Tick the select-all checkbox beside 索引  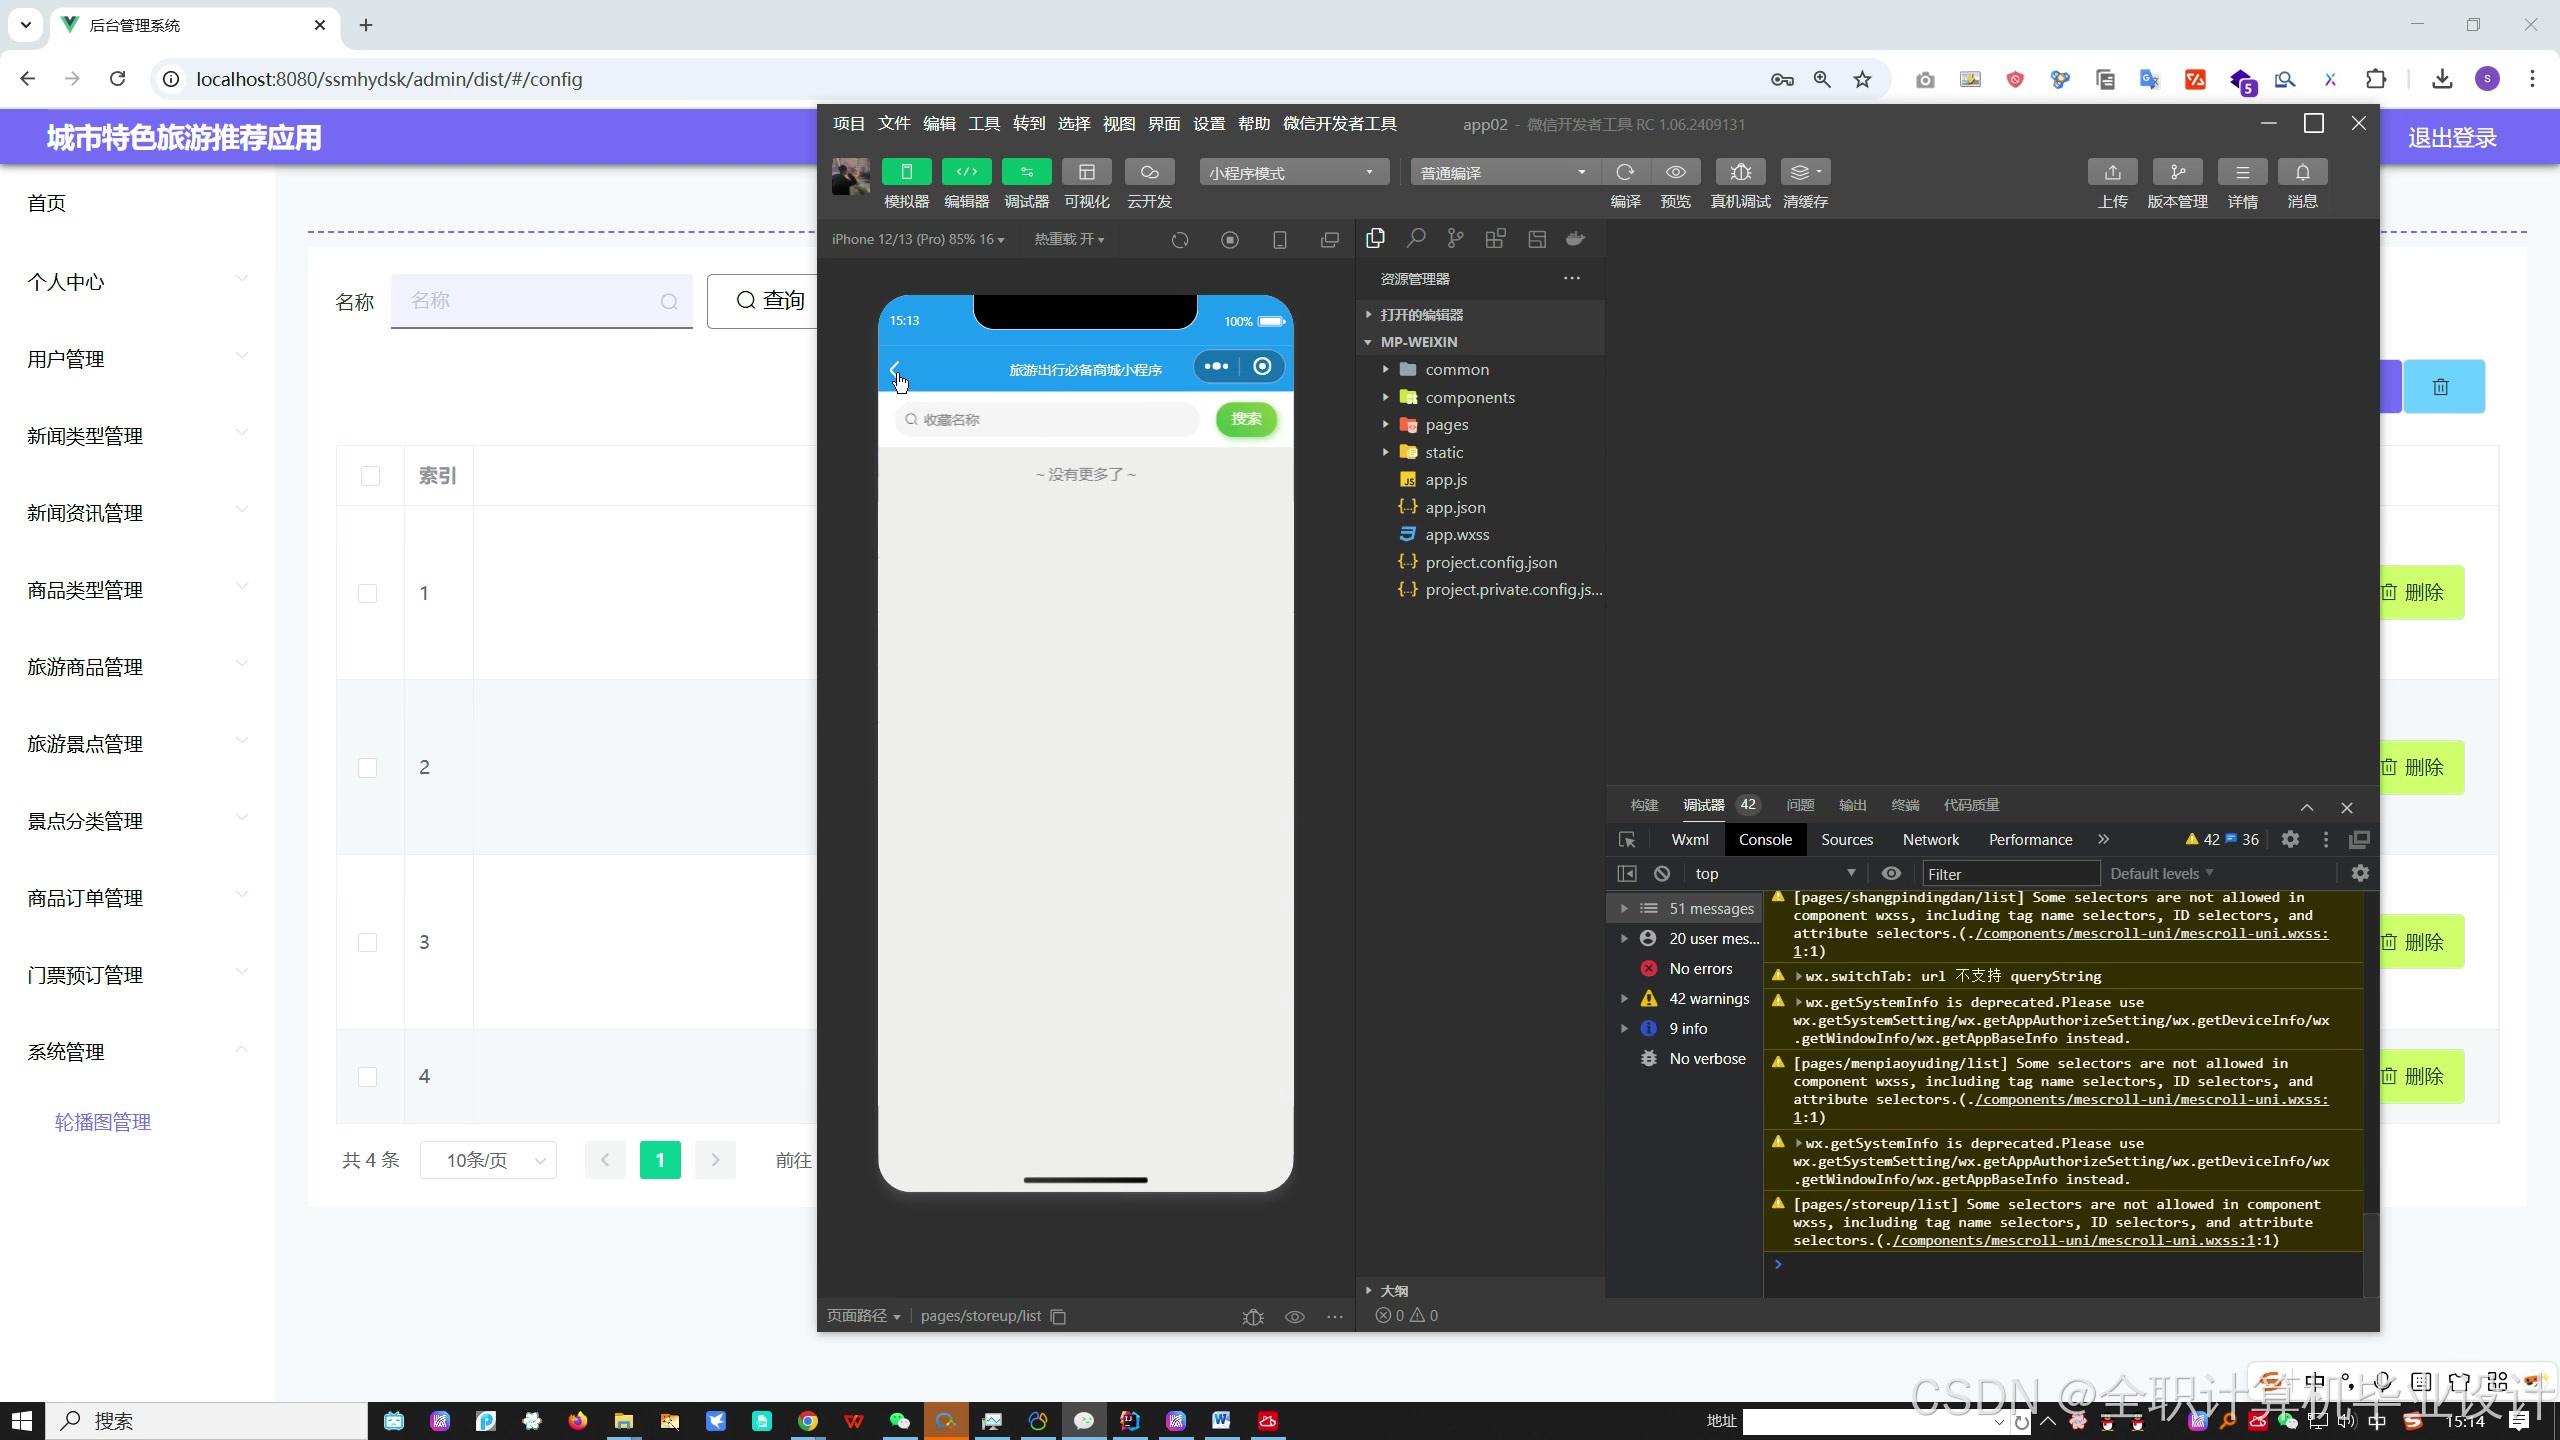coord(370,476)
